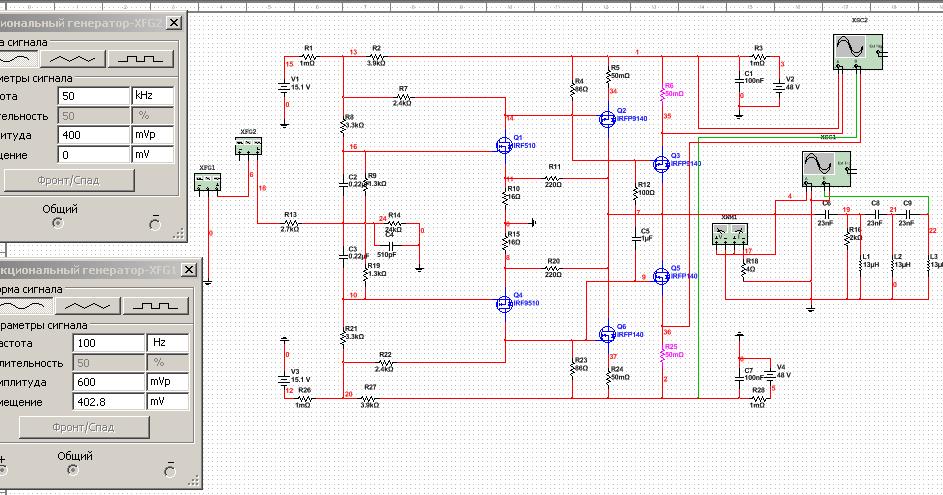
Task: Open Hz frequency unit box in XFG1
Action: pyautogui.click(x=168, y=343)
